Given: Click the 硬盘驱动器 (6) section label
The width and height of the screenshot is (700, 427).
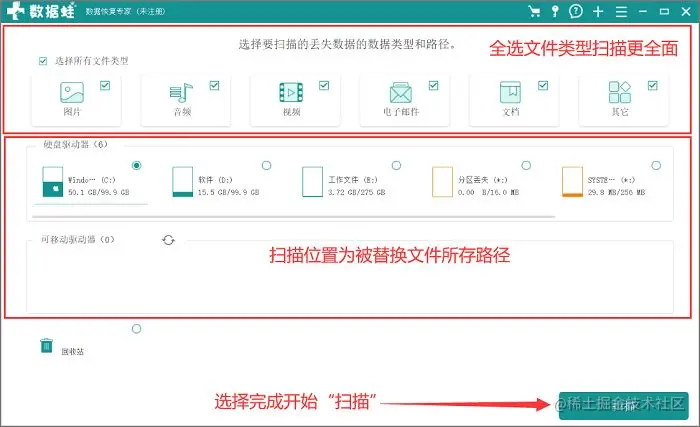Looking at the screenshot, I should (x=75, y=144).
